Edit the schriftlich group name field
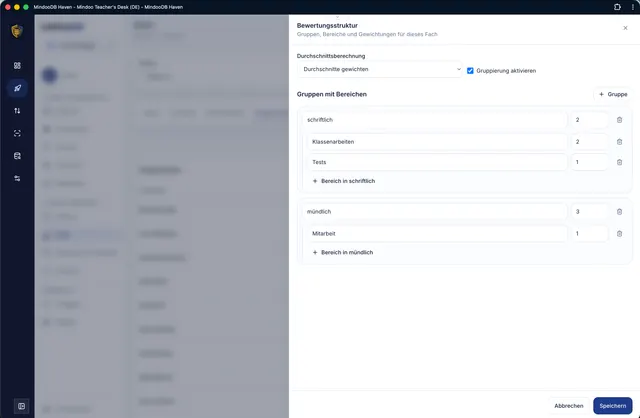Screen dimensions: 640x418 point(435,120)
